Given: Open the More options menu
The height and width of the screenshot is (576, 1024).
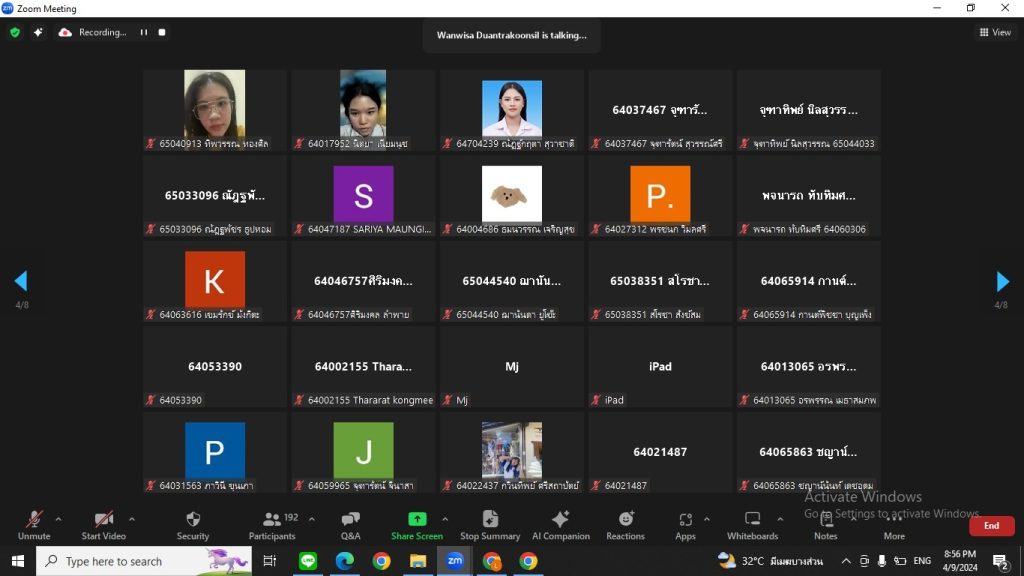Looking at the screenshot, I should coord(894,526).
